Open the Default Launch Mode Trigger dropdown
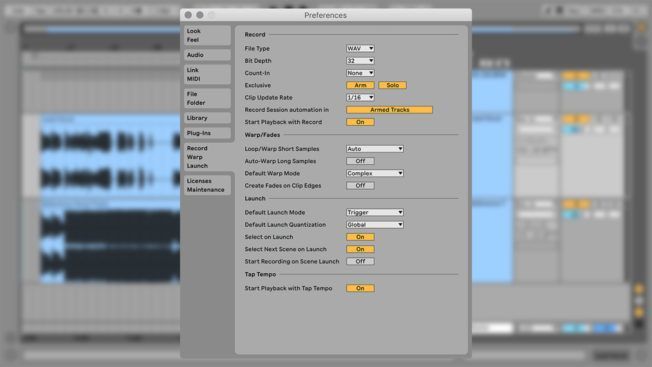The height and width of the screenshot is (367, 652). coord(375,212)
